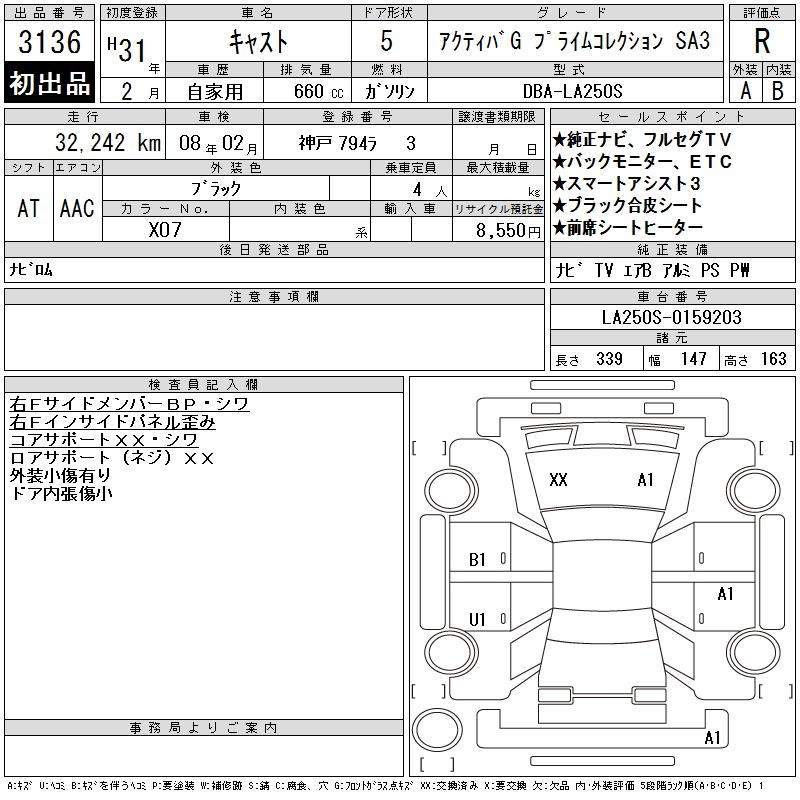Viewport: 800px width, 800px height.
Task: Select the A1 mark on the hood
Action: [645, 480]
